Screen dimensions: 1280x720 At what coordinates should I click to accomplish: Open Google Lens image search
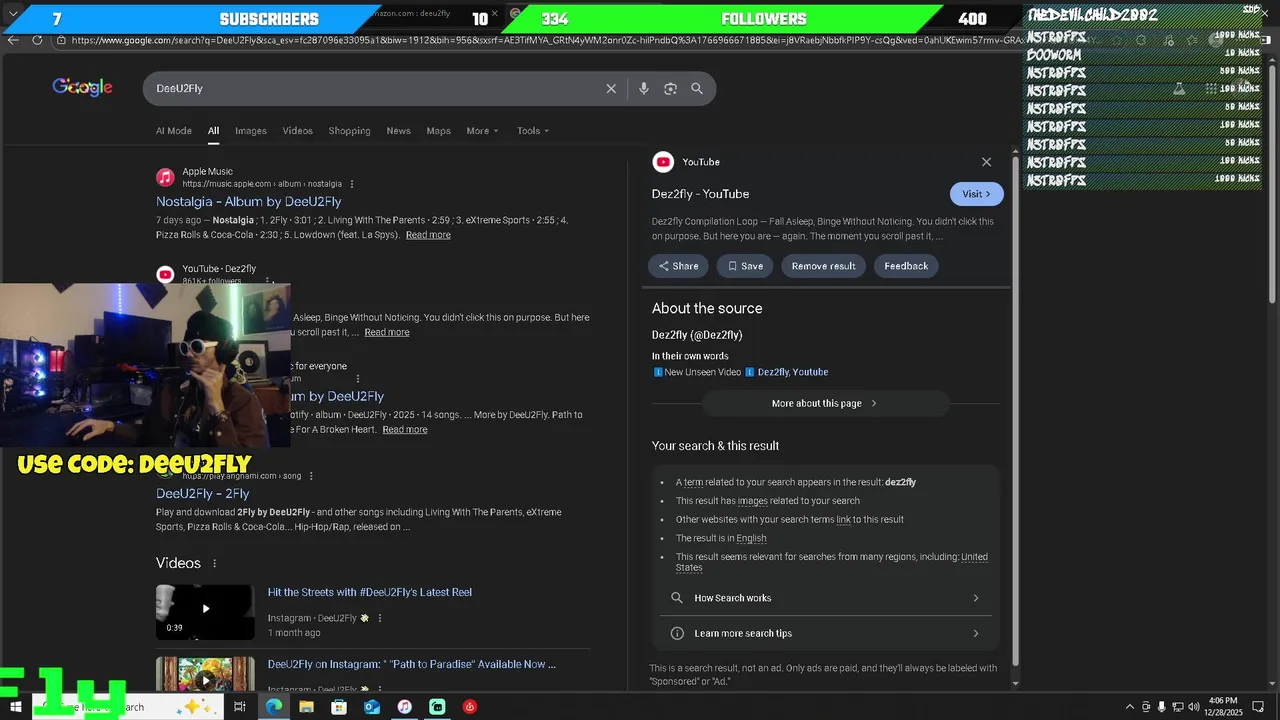[670, 88]
